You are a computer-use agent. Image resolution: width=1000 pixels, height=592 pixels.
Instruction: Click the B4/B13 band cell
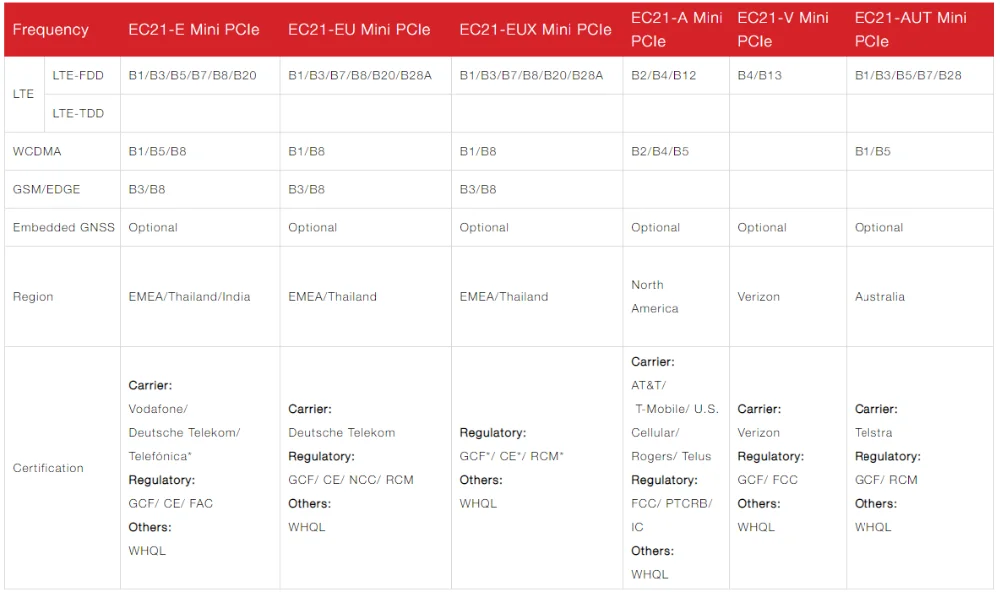coord(760,76)
